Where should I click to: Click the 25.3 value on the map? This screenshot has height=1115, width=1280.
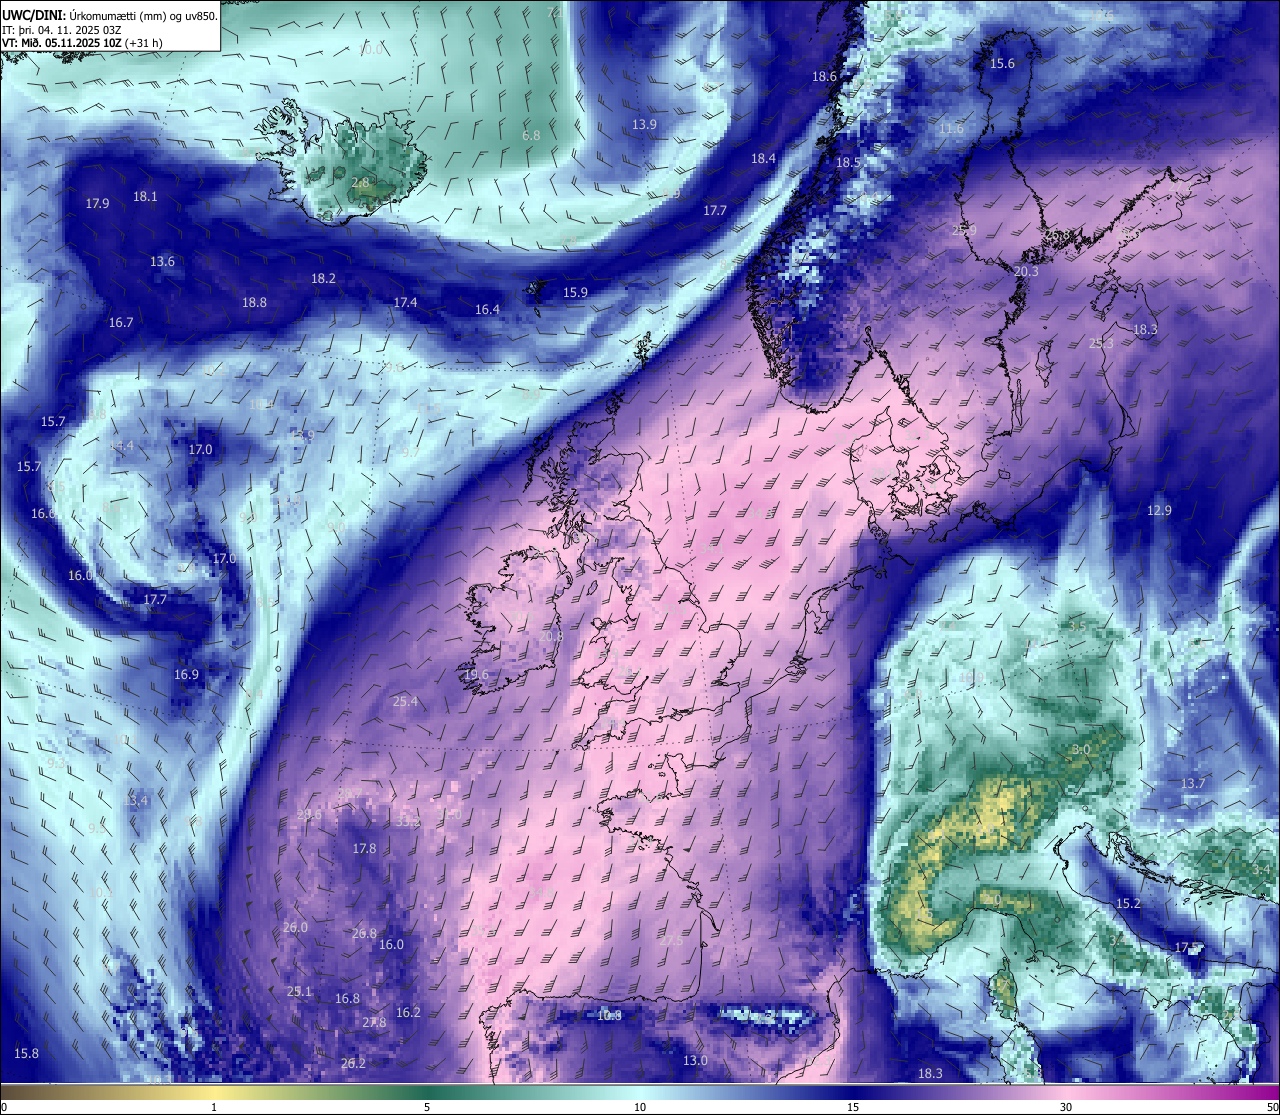(1101, 344)
